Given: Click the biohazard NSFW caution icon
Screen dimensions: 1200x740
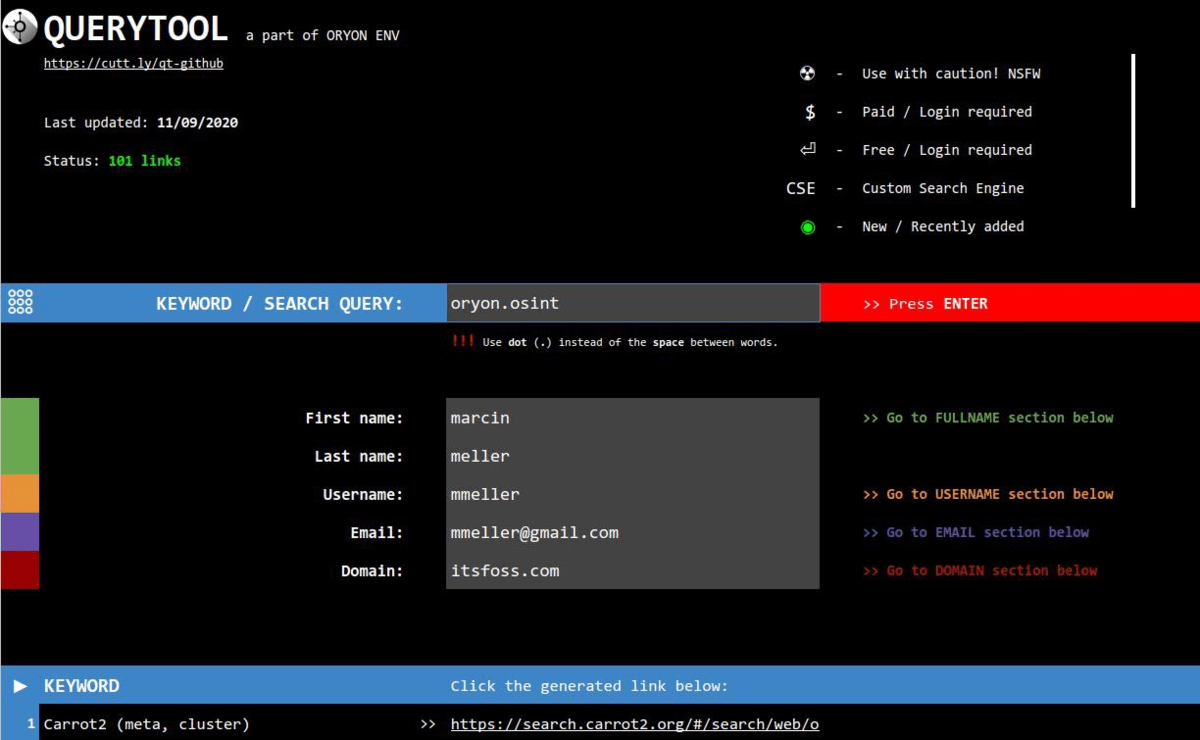Looking at the screenshot, I should 808,73.
